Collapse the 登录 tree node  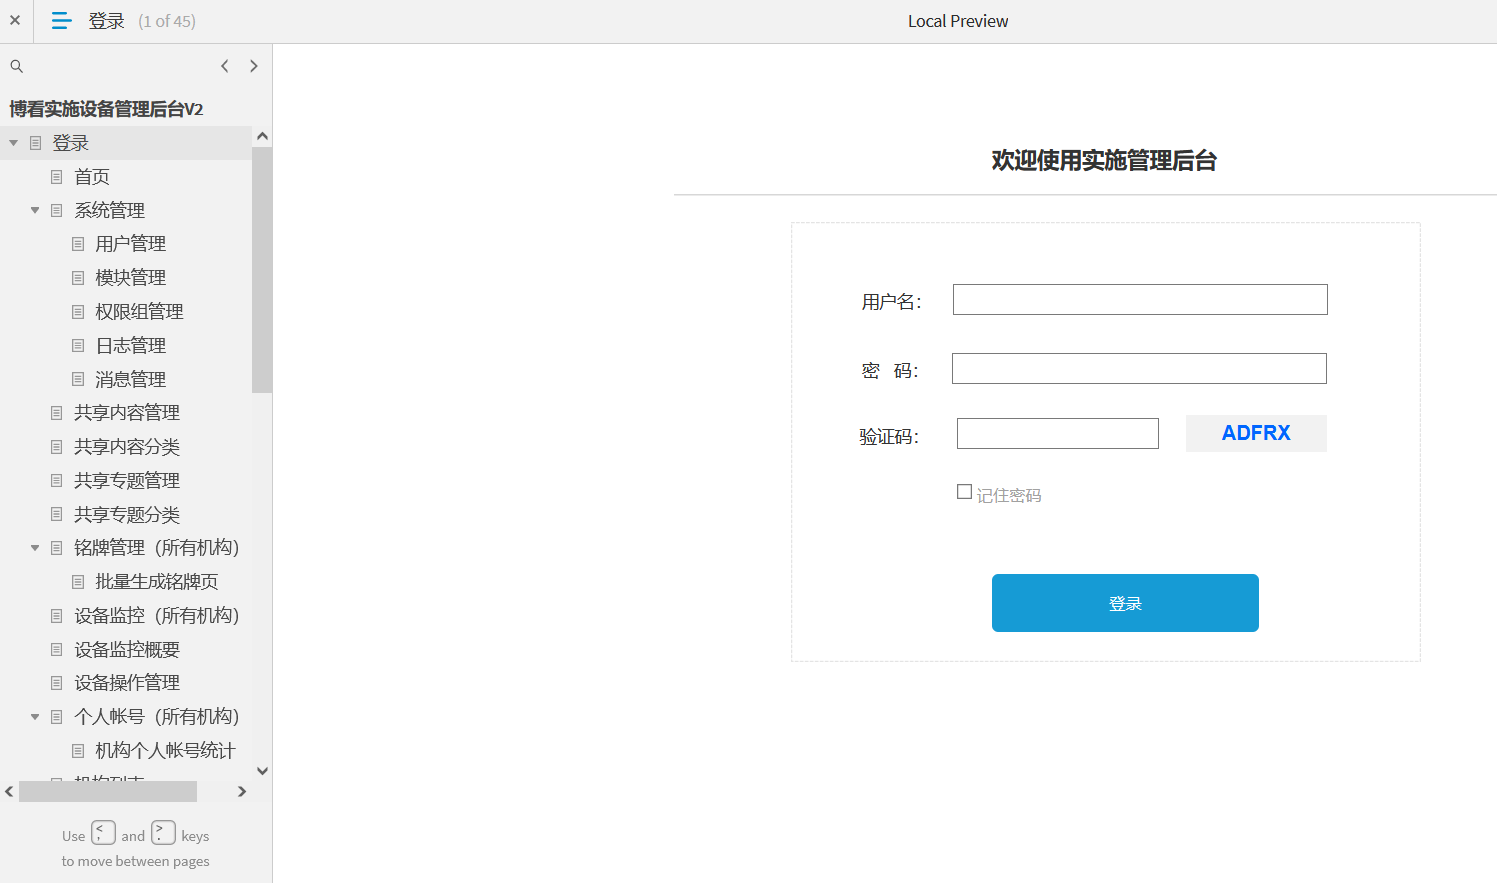pos(13,143)
